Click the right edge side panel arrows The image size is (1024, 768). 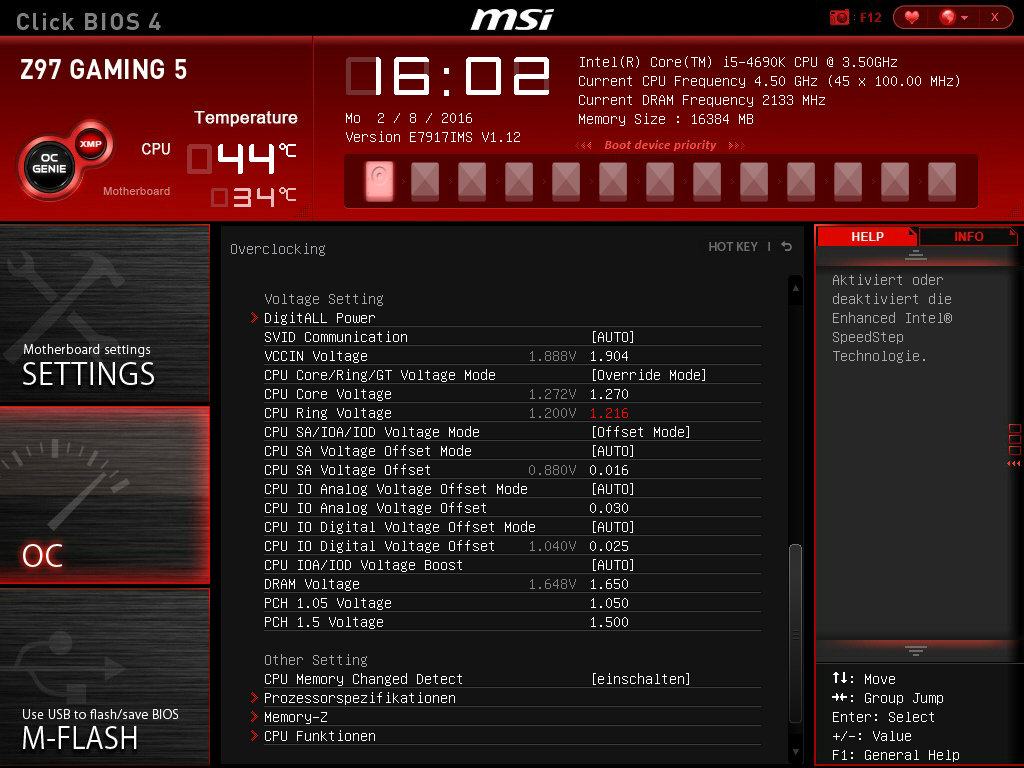pyautogui.click(x=1014, y=463)
